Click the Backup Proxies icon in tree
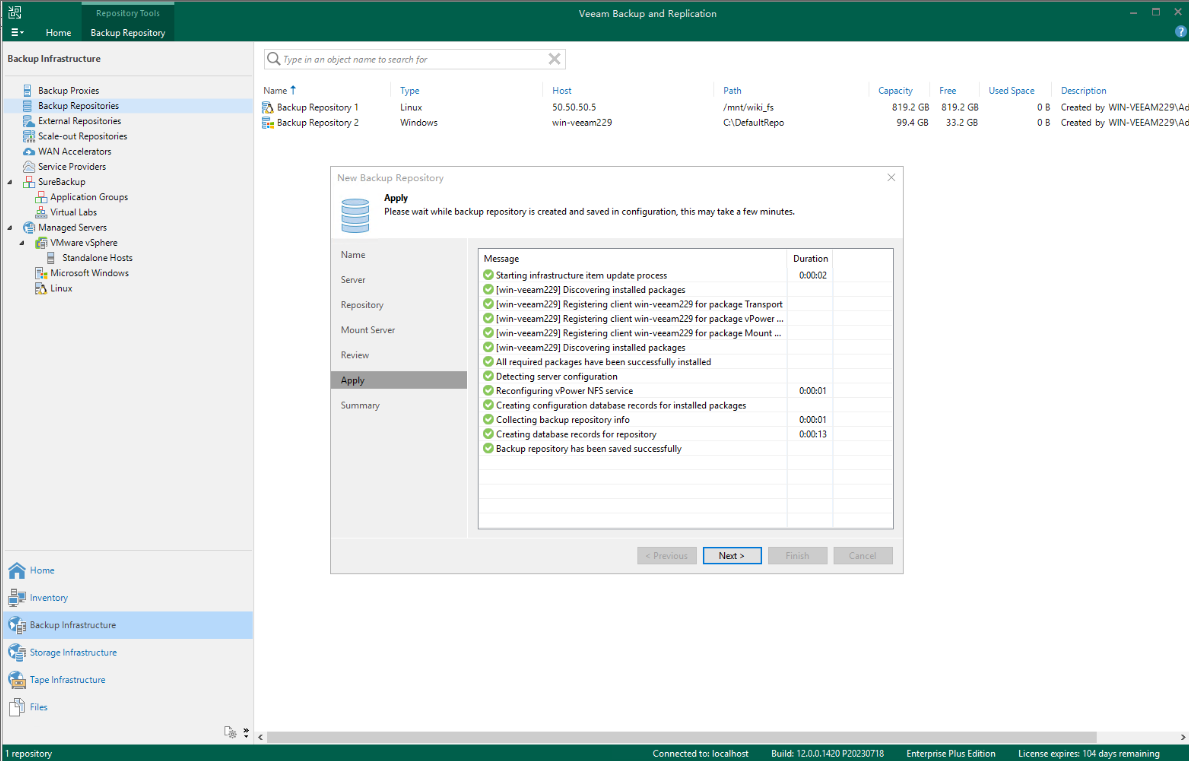The height and width of the screenshot is (761, 1189). pos(28,91)
